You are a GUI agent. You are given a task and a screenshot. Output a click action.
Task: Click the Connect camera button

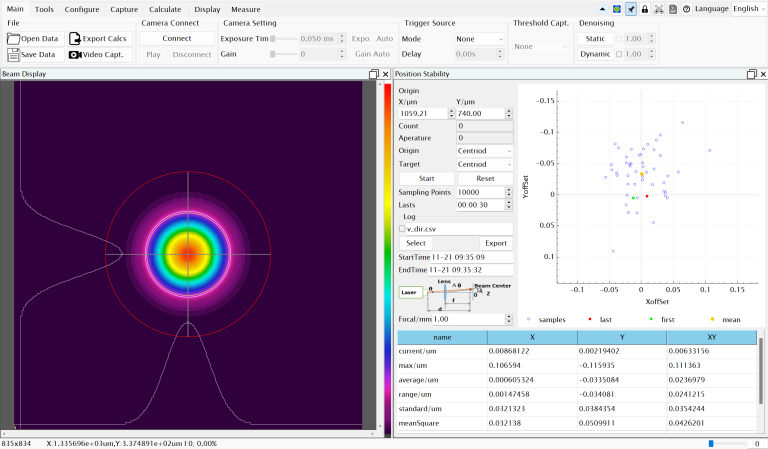point(177,39)
